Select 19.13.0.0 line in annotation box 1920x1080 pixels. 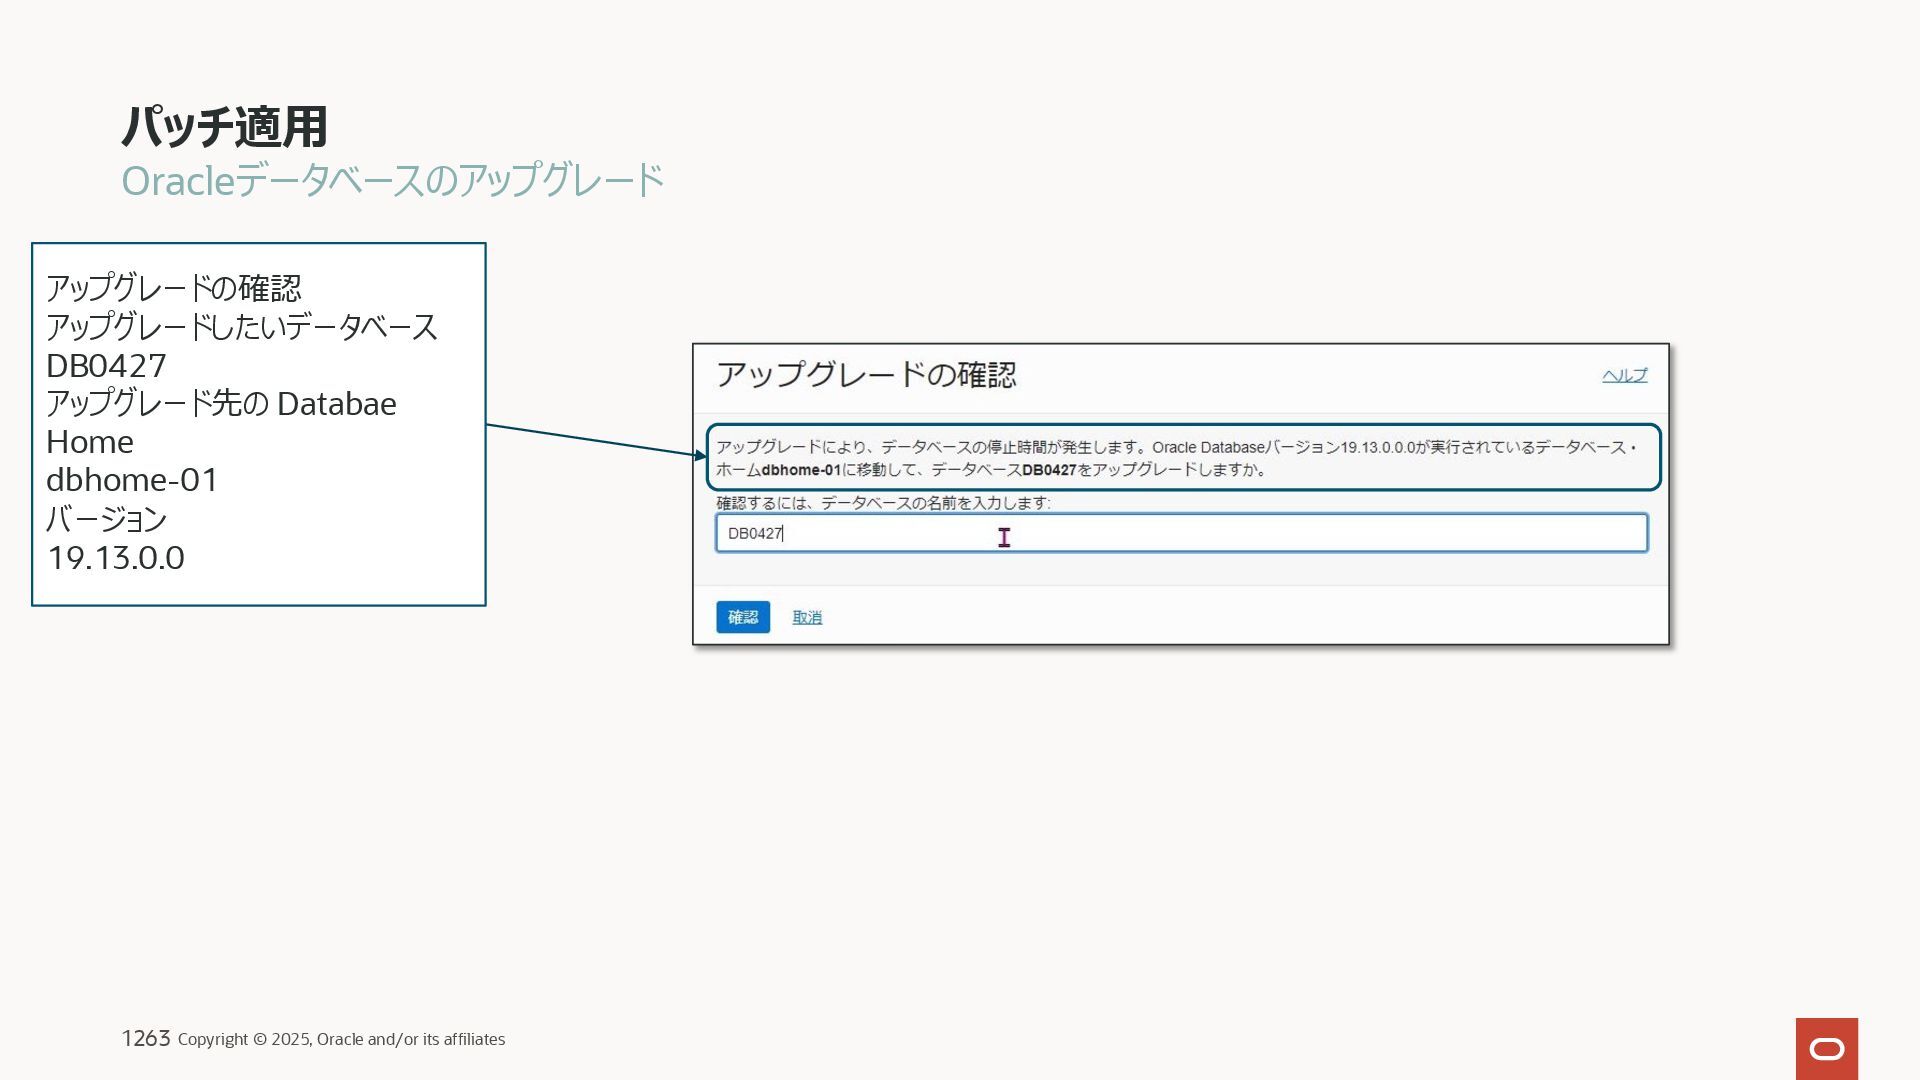(115, 558)
